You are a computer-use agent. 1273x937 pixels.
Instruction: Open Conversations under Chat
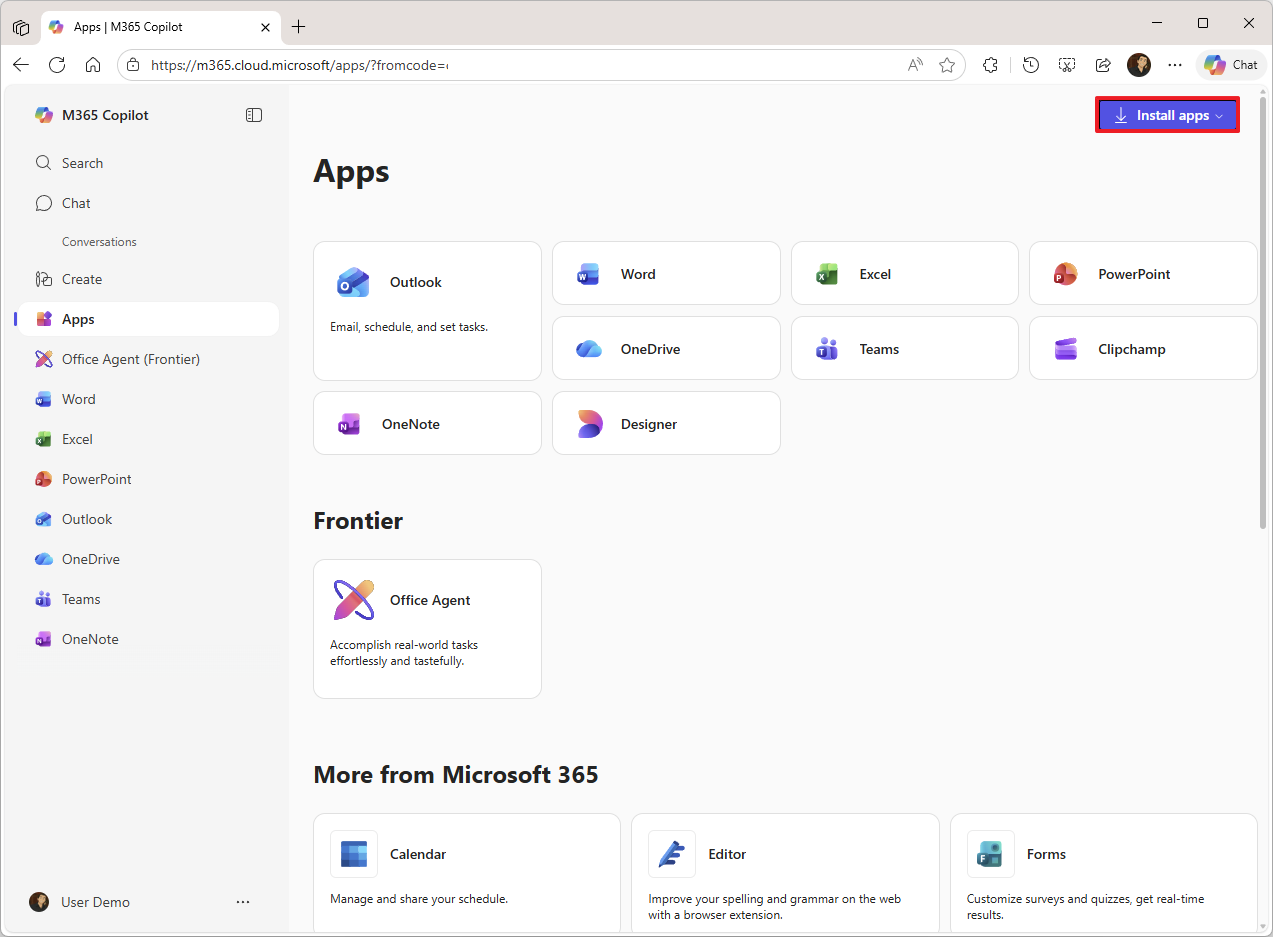99,241
